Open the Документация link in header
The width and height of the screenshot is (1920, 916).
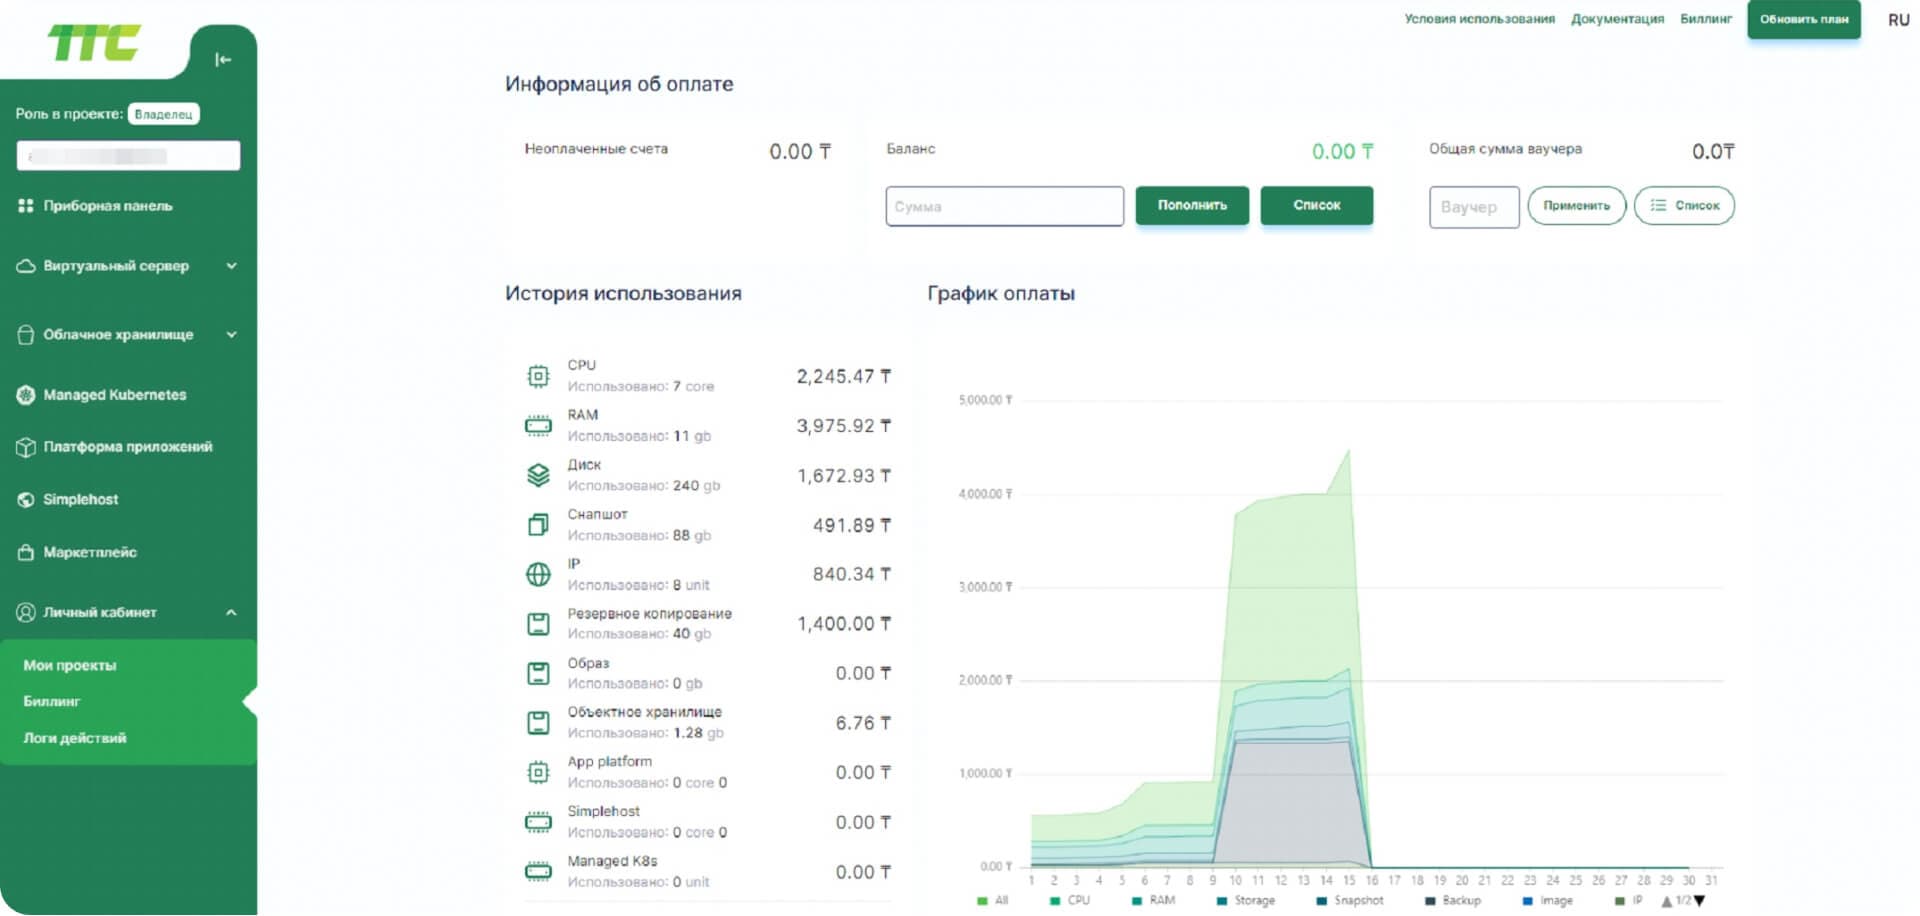[1617, 19]
